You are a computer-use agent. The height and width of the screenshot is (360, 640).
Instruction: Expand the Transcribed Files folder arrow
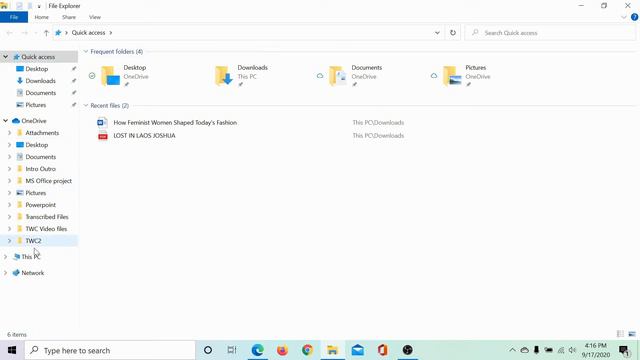9,217
